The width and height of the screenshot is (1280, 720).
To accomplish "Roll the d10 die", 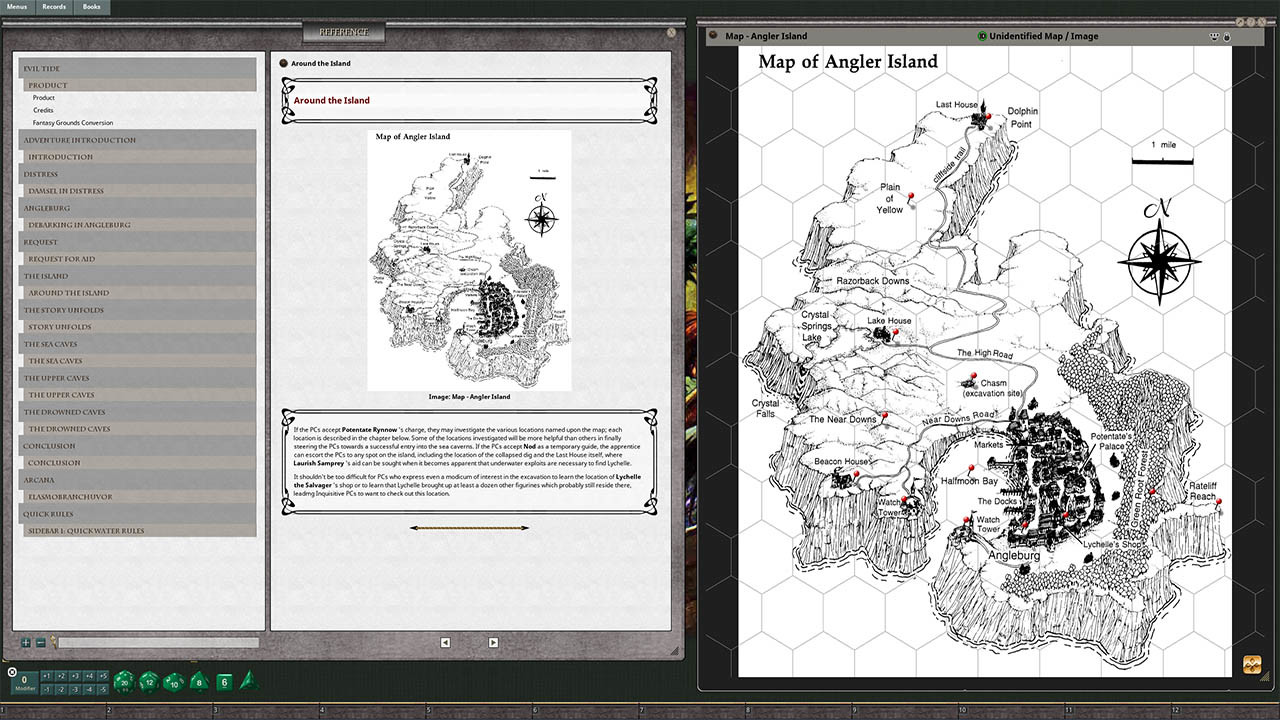I will (x=174, y=683).
